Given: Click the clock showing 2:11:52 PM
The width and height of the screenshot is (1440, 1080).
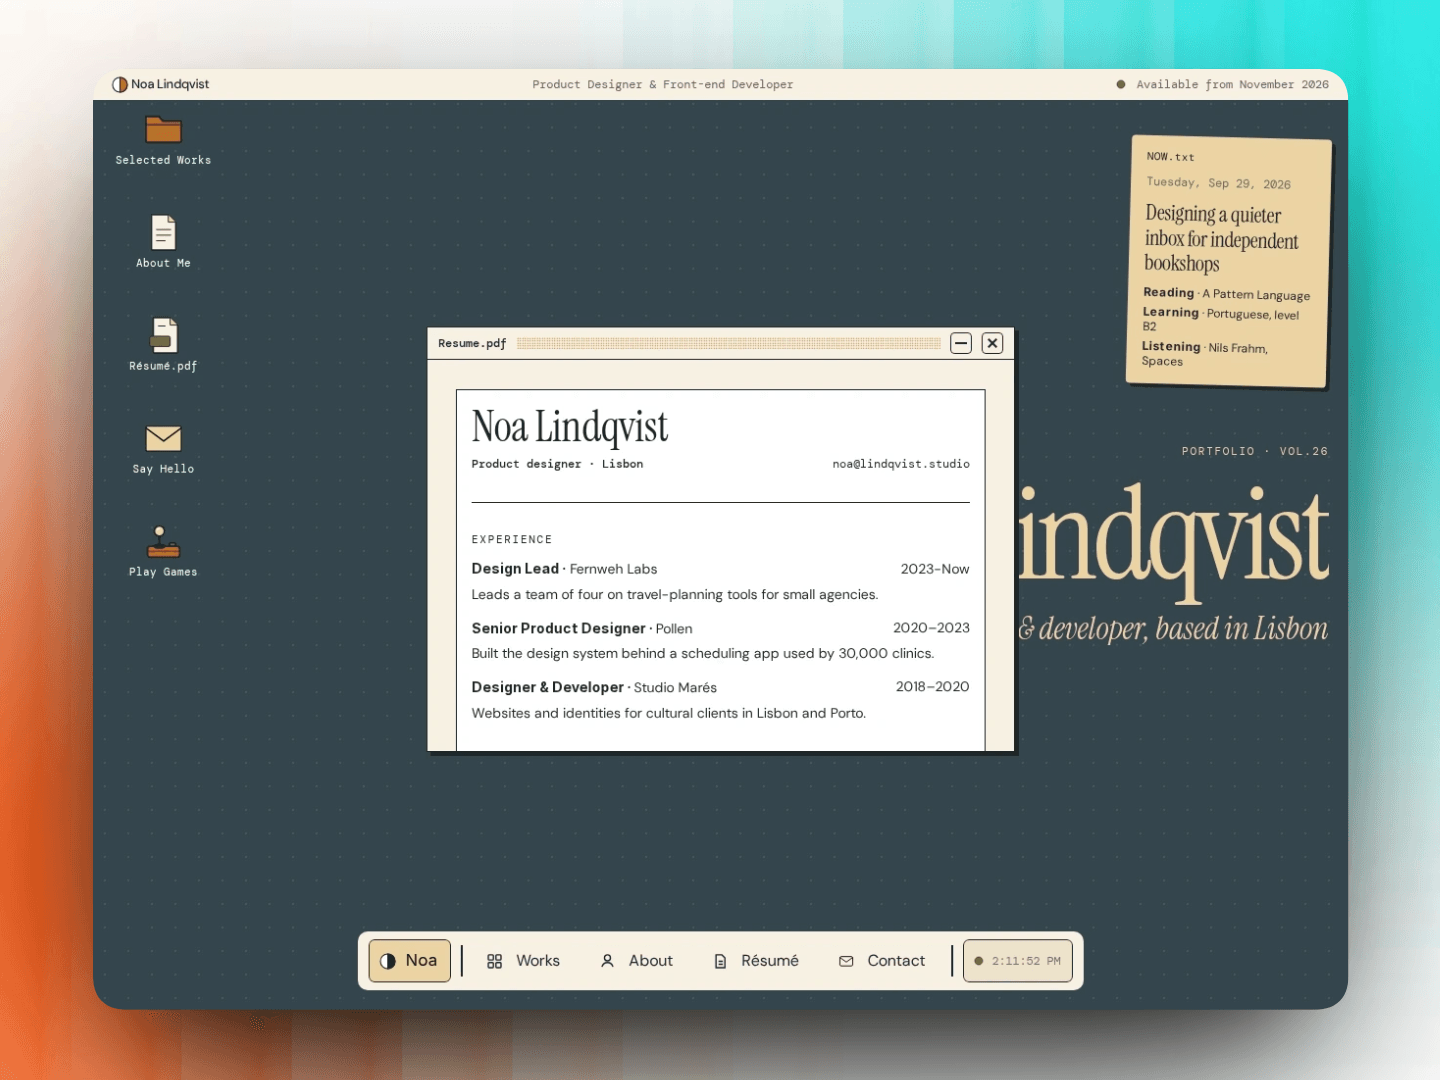Looking at the screenshot, I should (1018, 961).
